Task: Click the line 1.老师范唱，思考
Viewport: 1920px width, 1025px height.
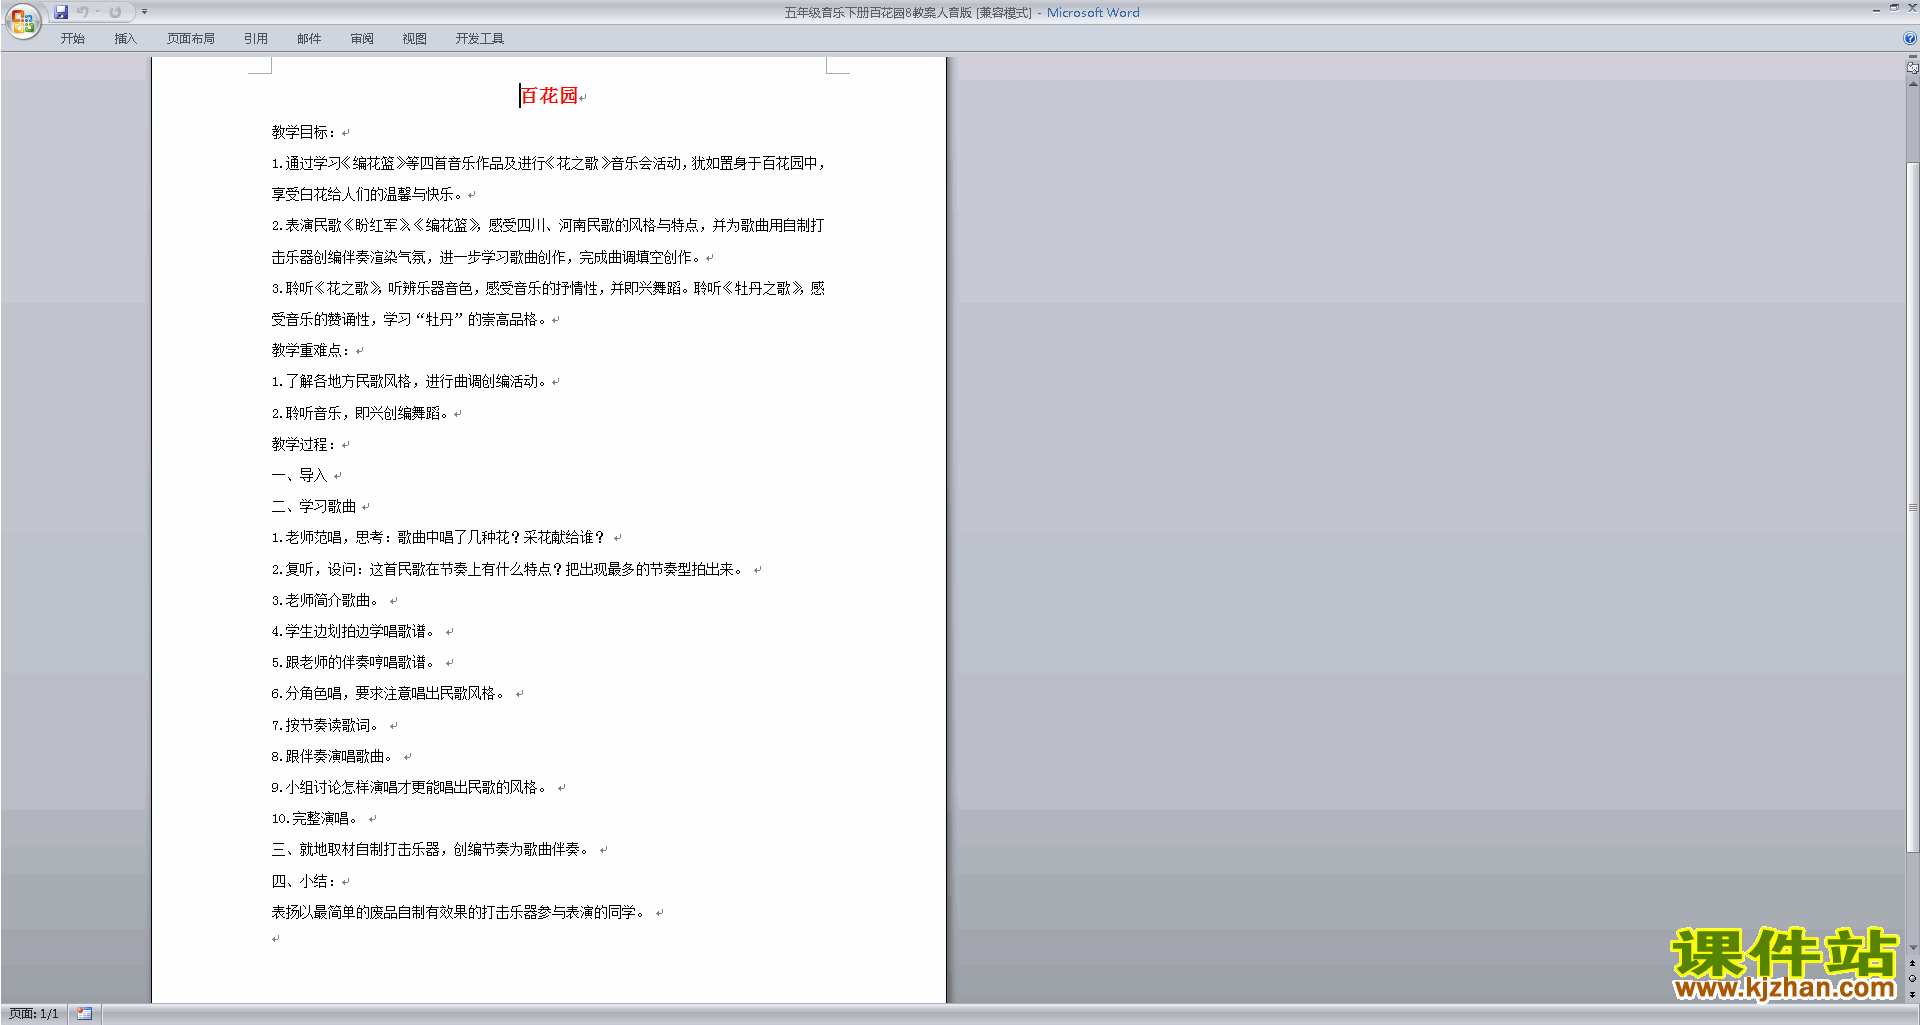Action: pyautogui.click(x=438, y=537)
